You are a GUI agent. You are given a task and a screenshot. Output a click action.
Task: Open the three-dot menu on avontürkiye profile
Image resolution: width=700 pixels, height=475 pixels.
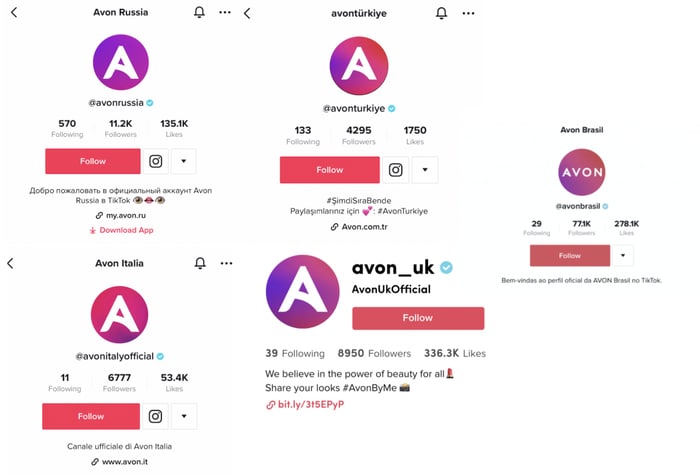[x=468, y=13]
